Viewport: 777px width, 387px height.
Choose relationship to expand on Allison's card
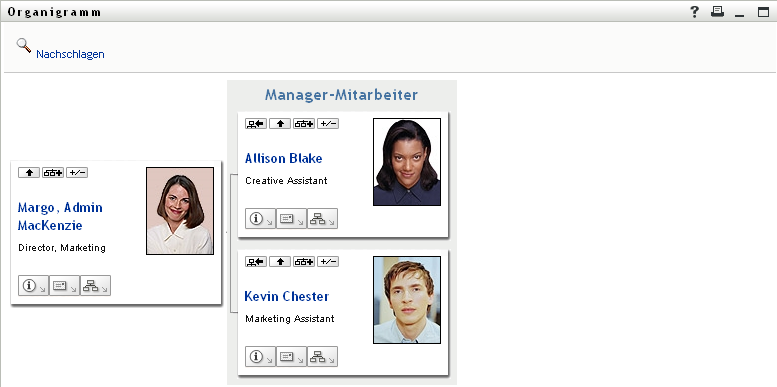coord(304,124)
